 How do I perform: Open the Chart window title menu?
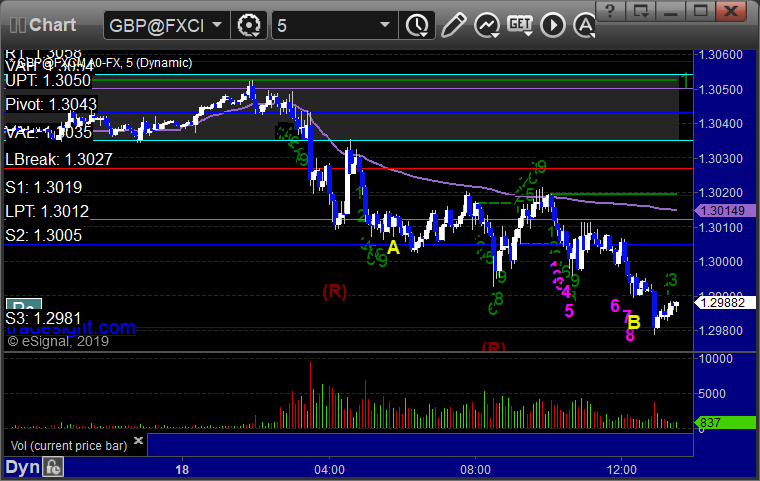point(52,25)
